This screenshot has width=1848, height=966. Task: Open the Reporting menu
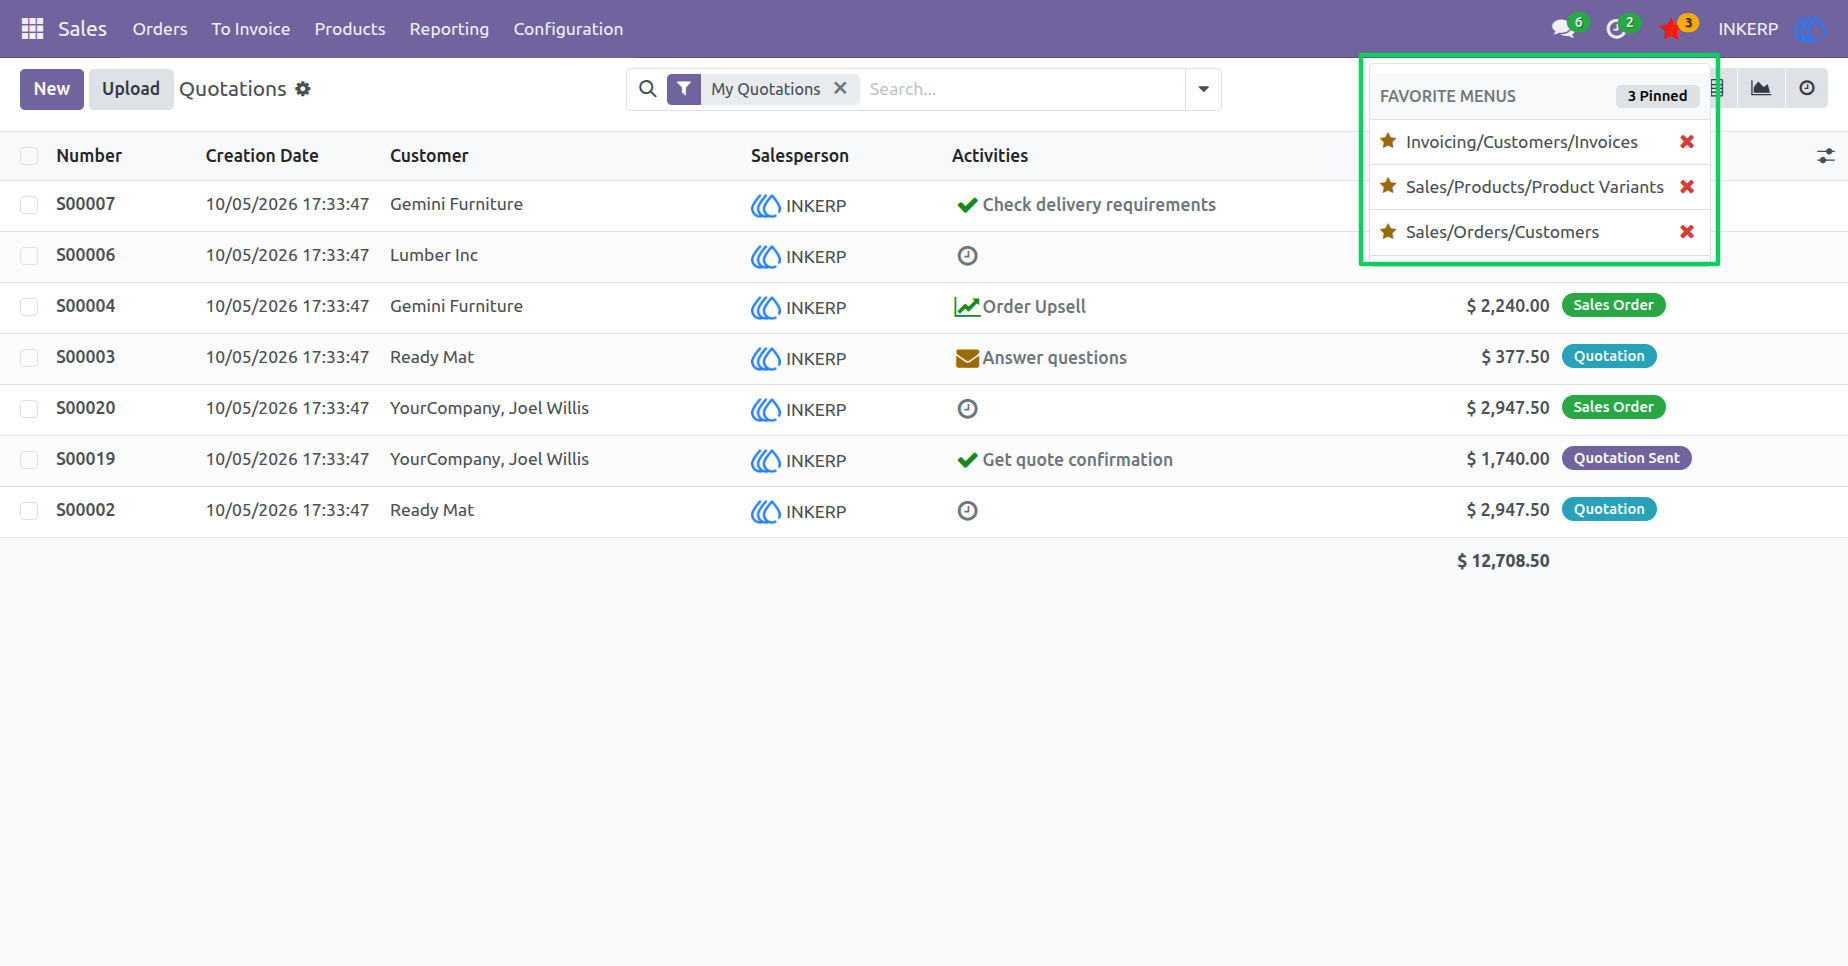click(449, 29)
